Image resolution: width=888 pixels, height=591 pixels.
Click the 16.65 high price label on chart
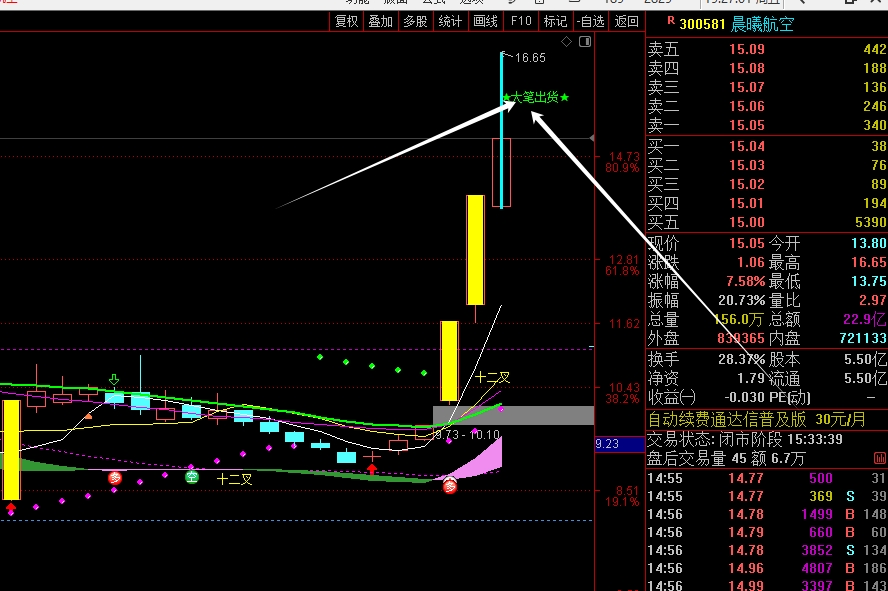point(530,58)
